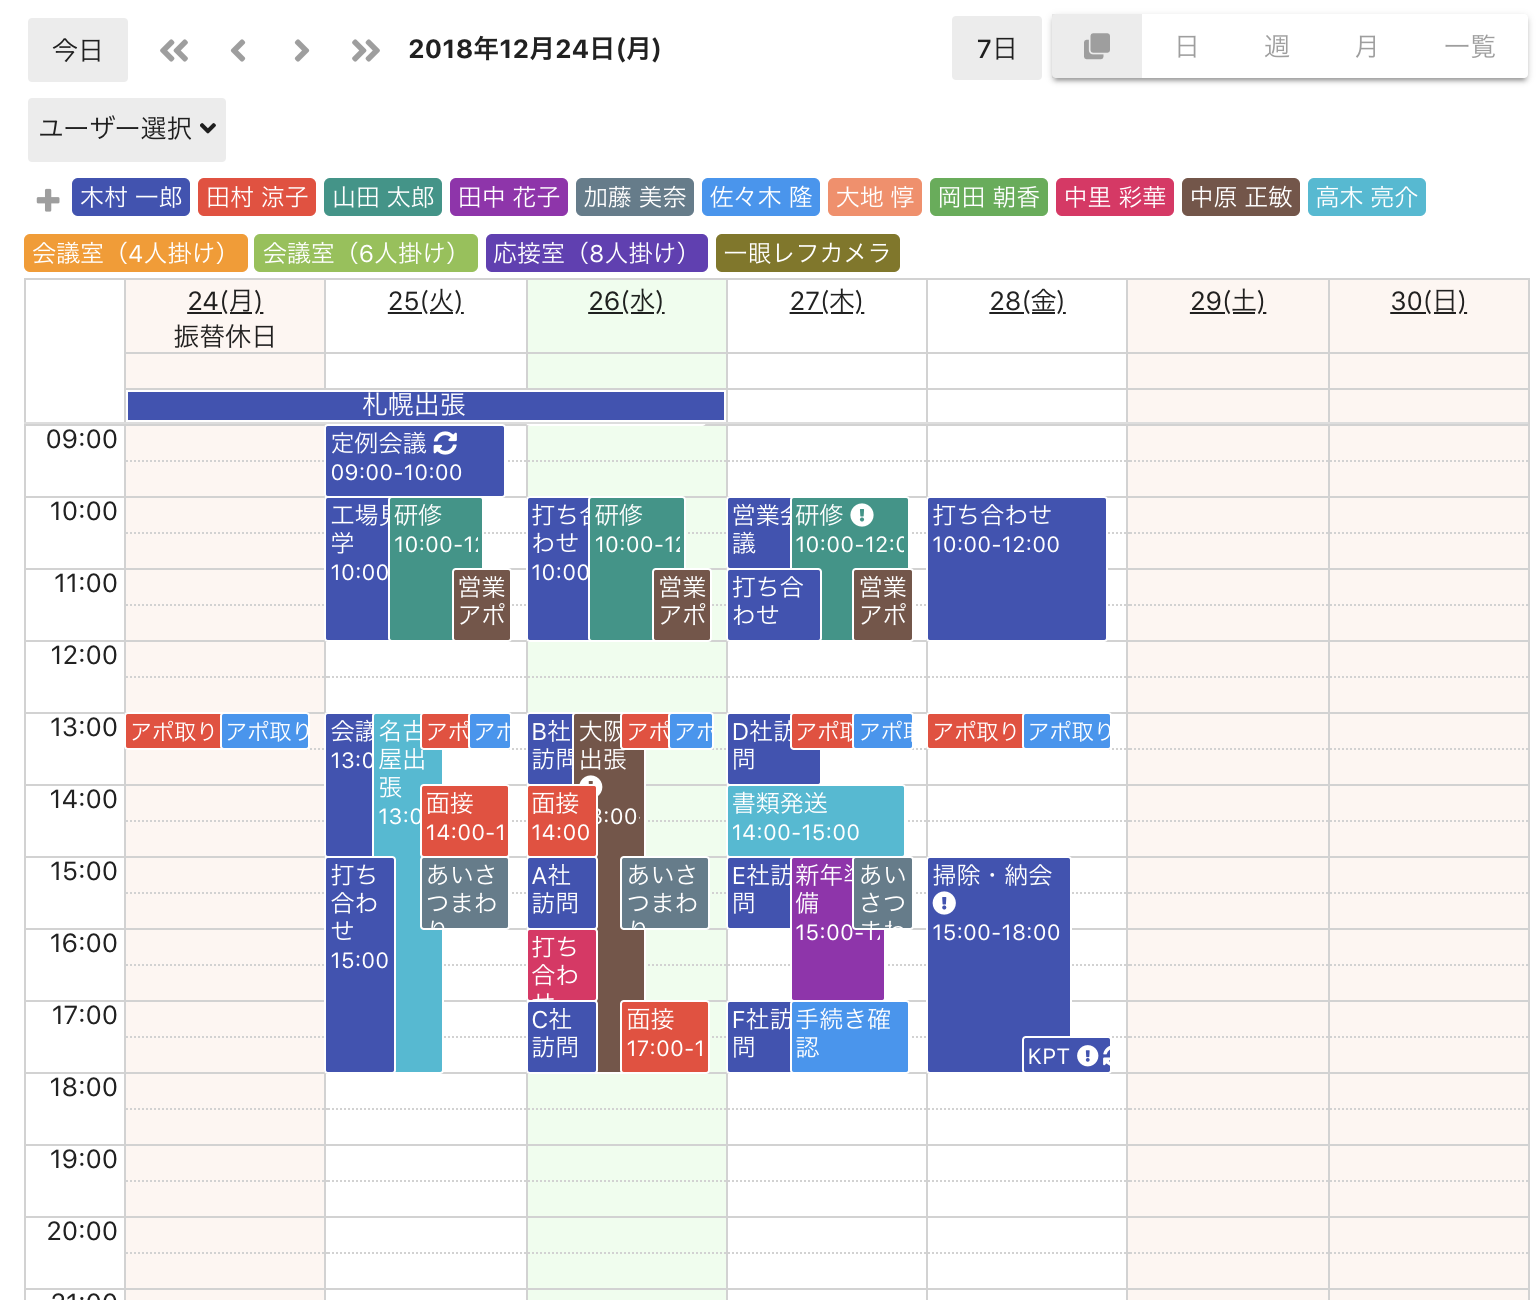Switch to the 週 view tab

point(1276,47)
